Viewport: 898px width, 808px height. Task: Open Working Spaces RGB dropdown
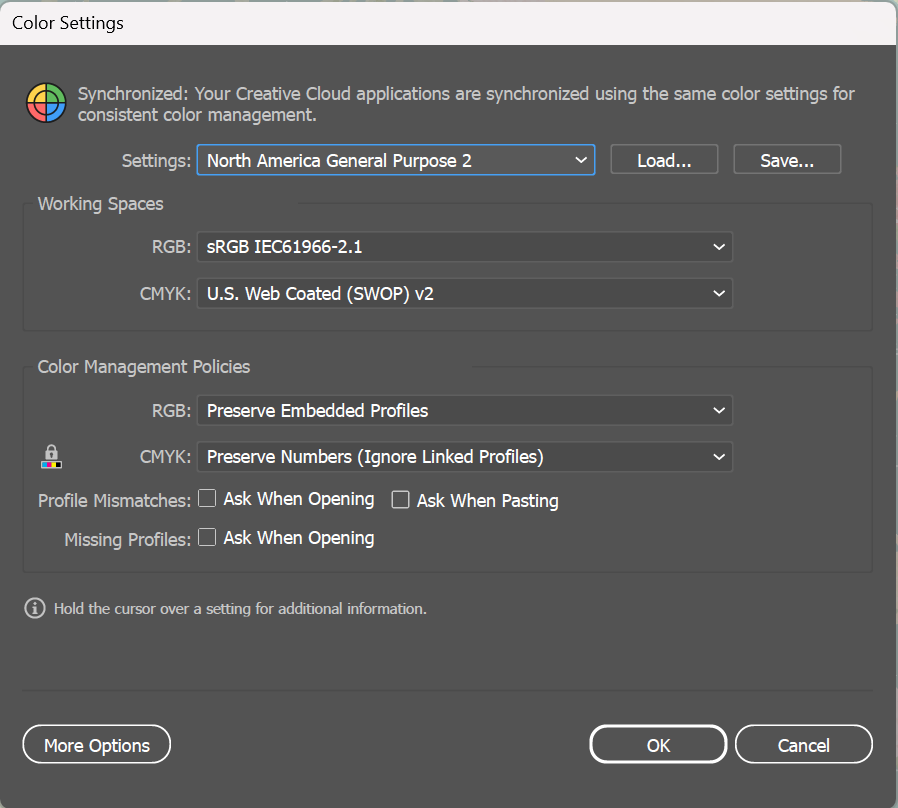[464, 247]
